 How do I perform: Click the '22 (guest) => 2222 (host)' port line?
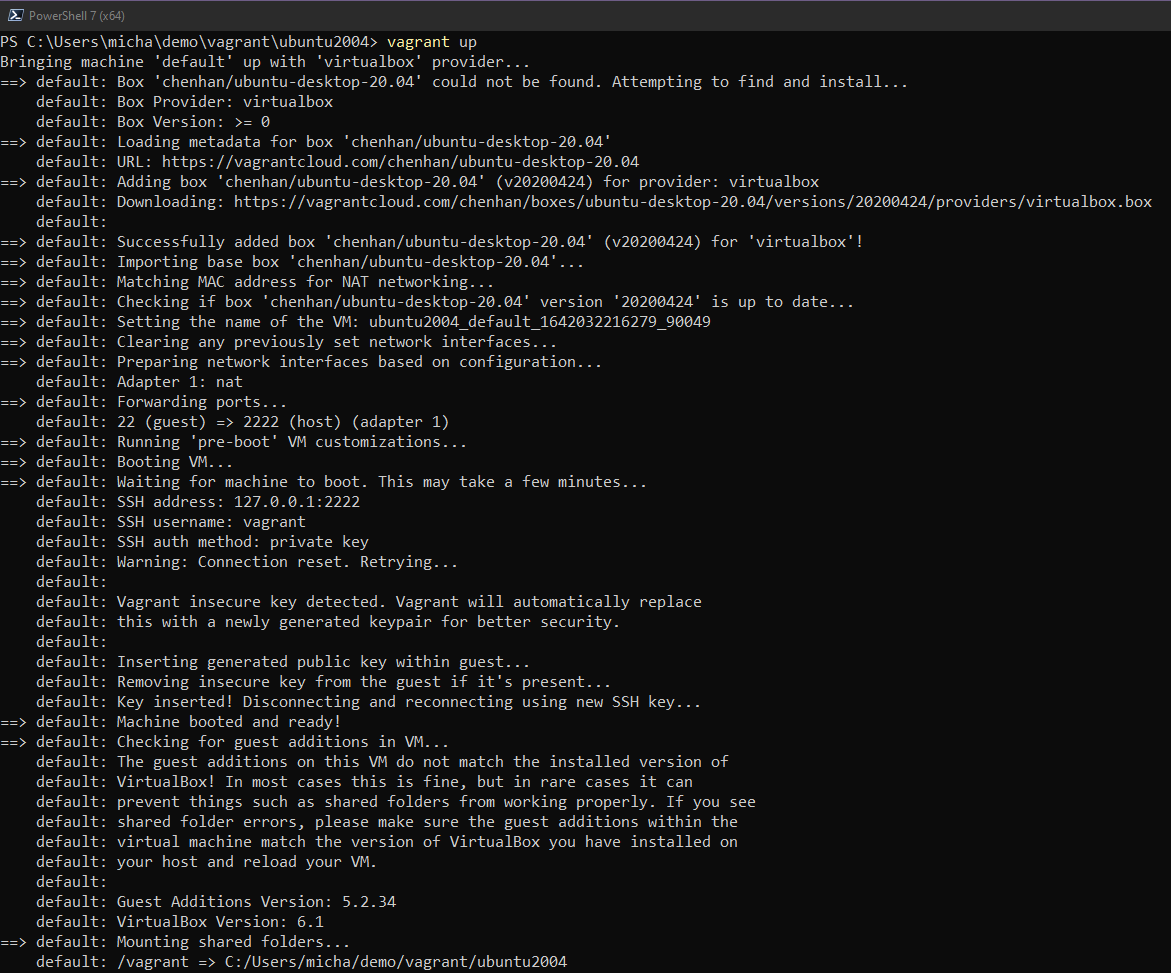283,422
